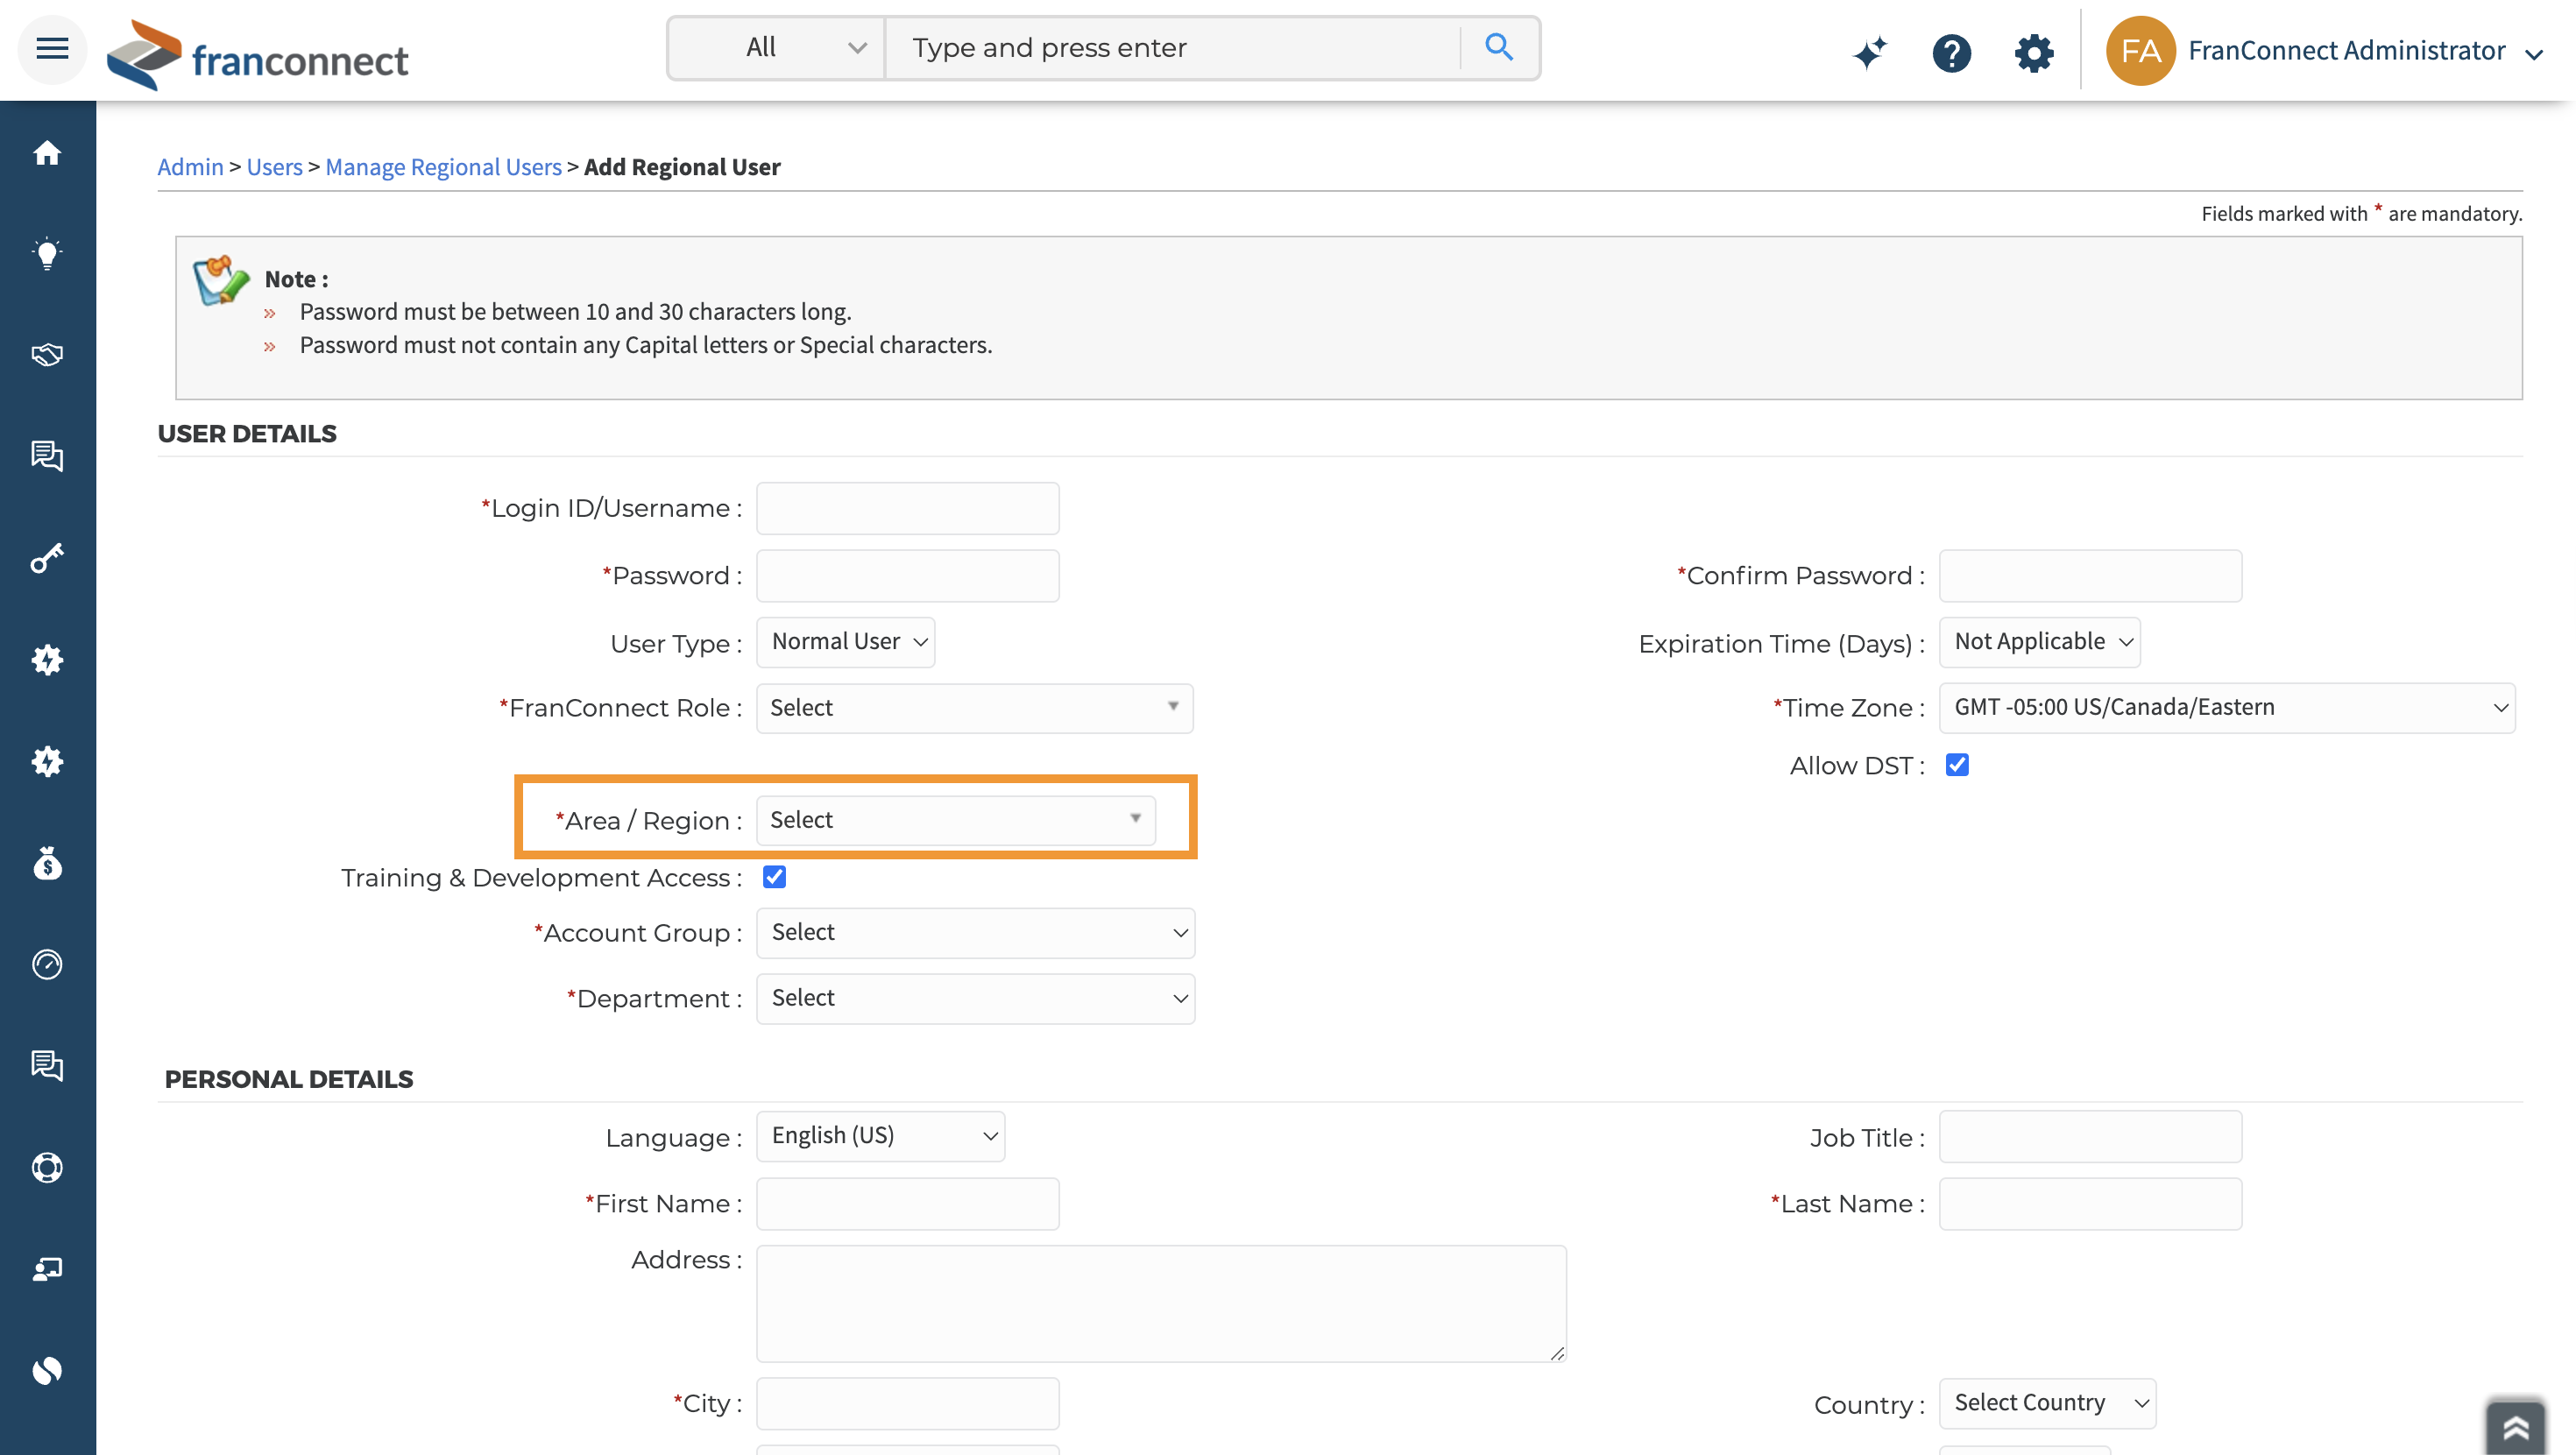Click the magnifier search icon
The width and height of the screenshot is (2576, 1455).
point(1498,47)
